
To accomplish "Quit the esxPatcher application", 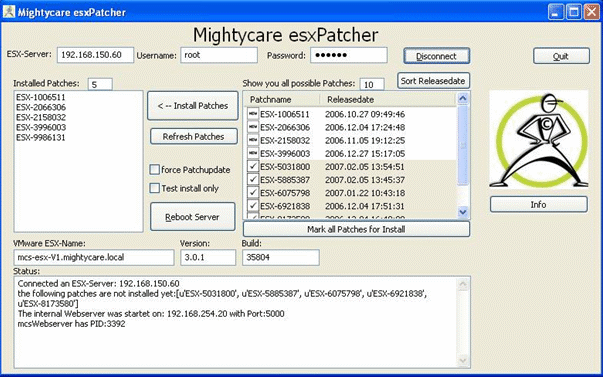I will [561, 56].
